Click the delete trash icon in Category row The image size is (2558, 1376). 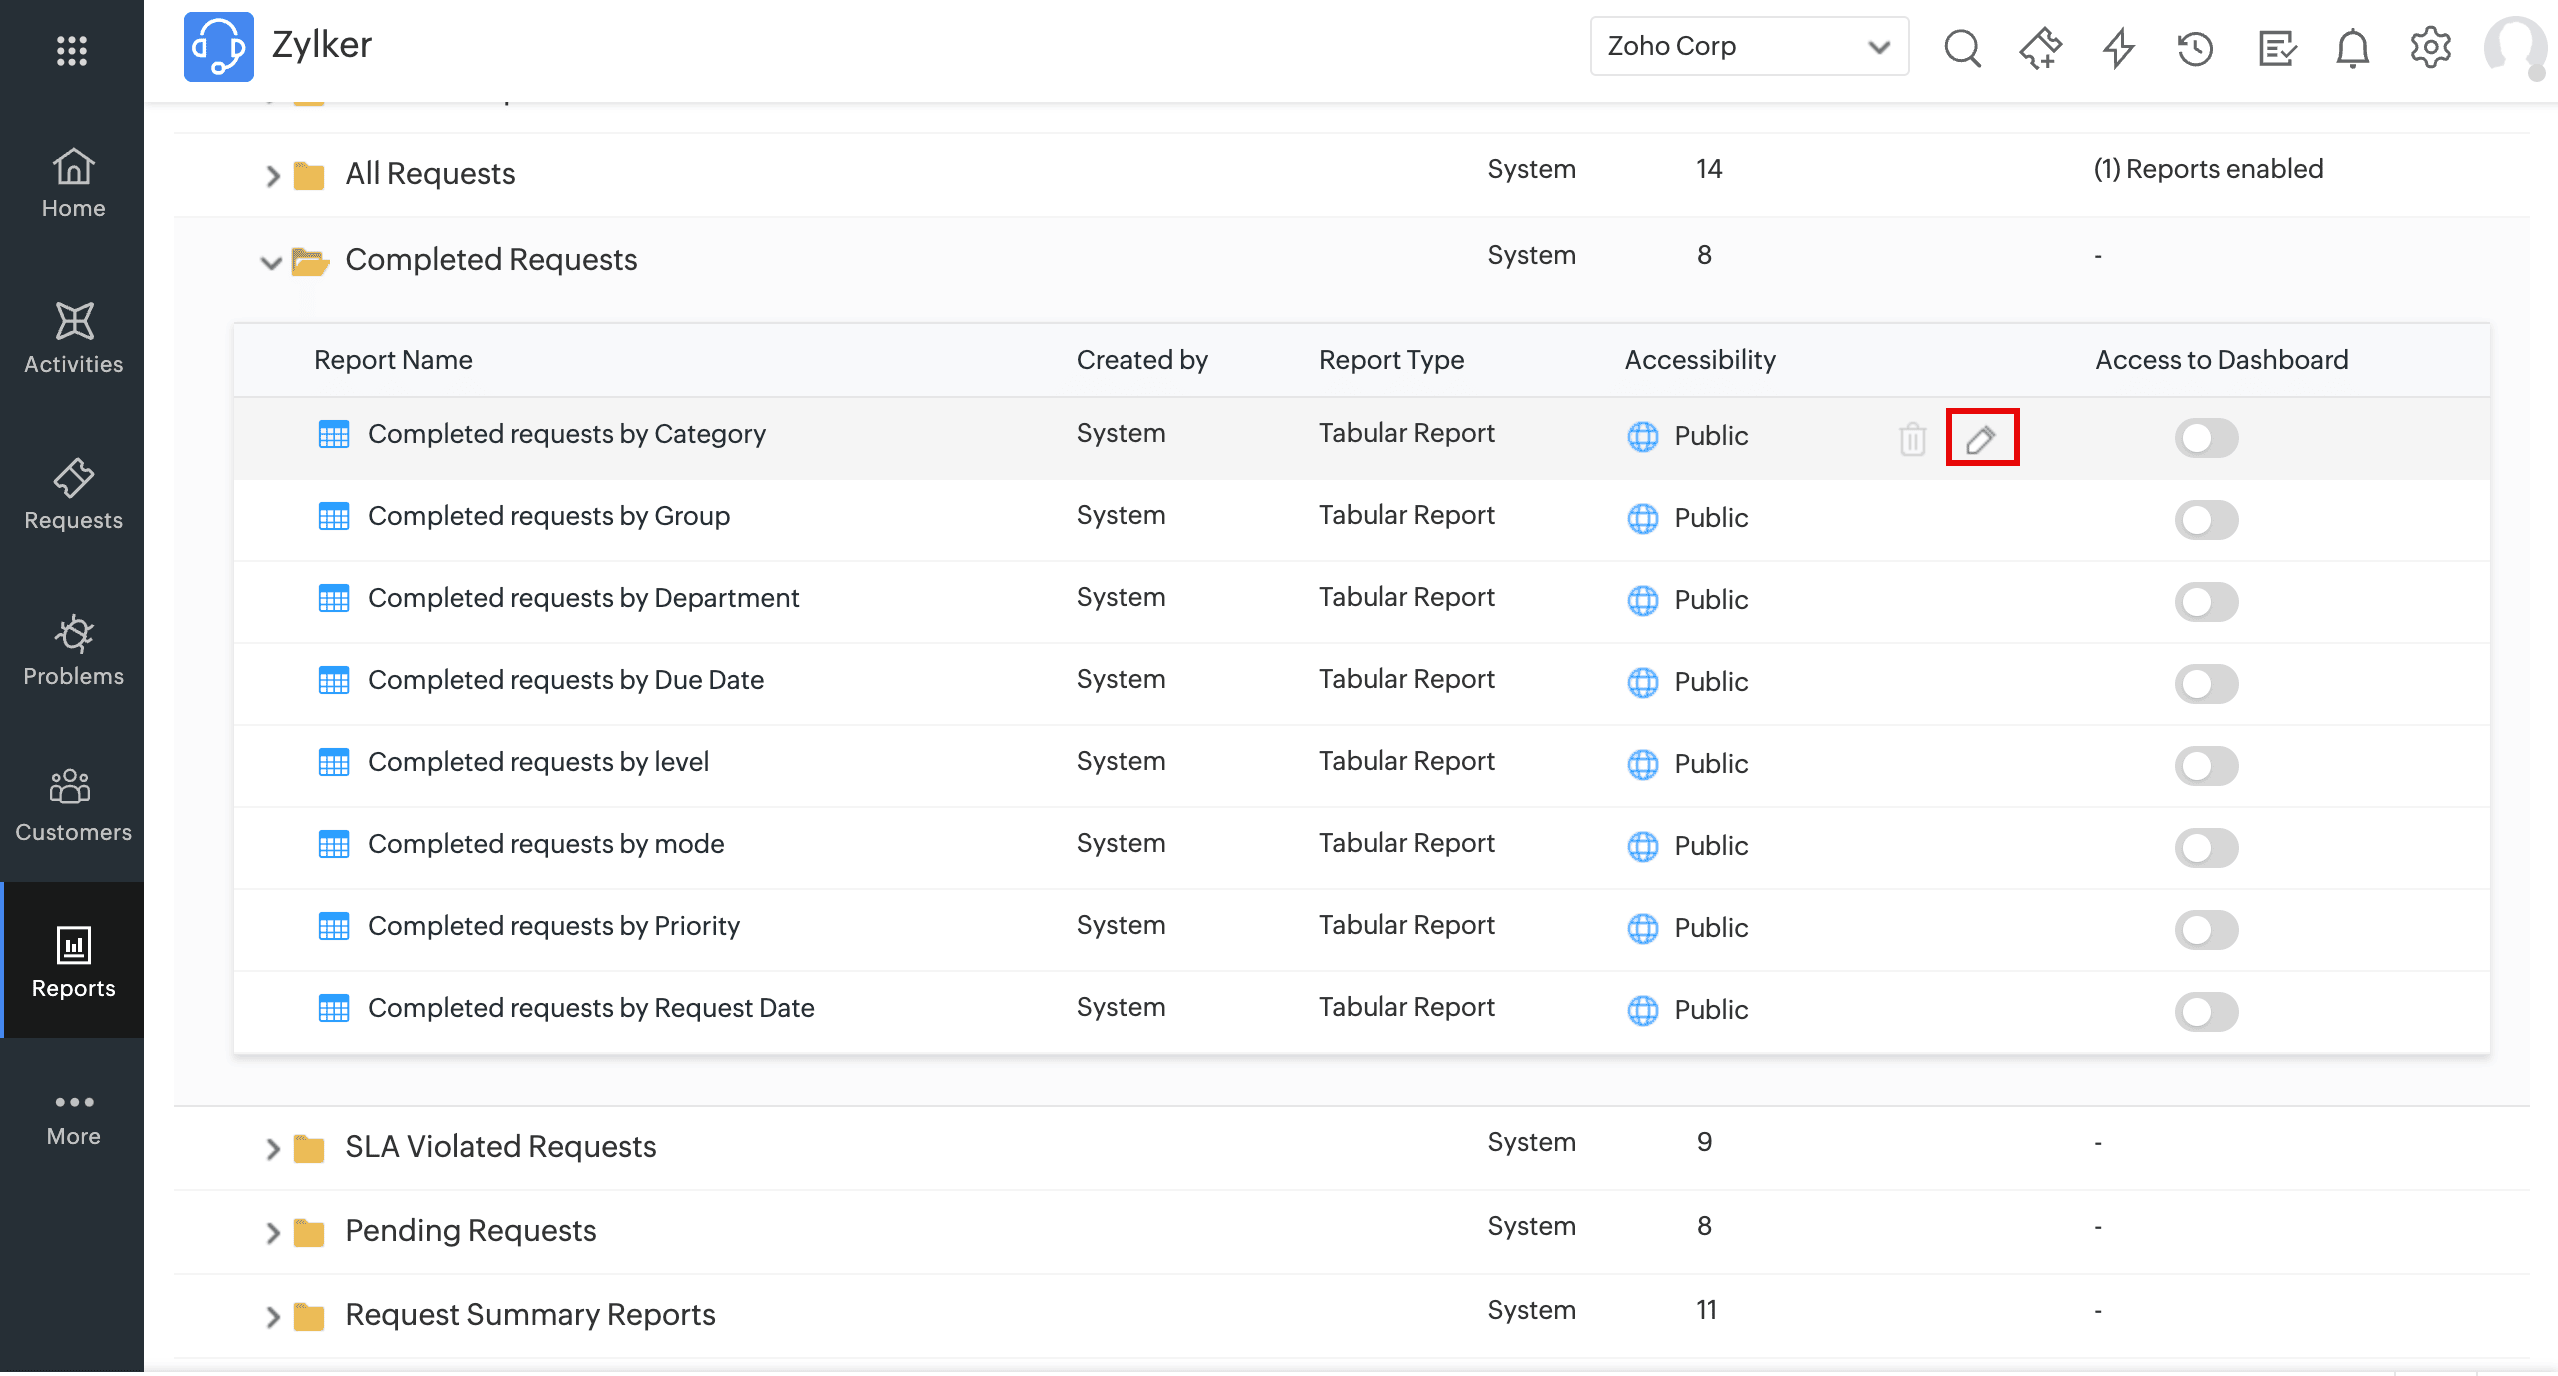point(1912,438)
